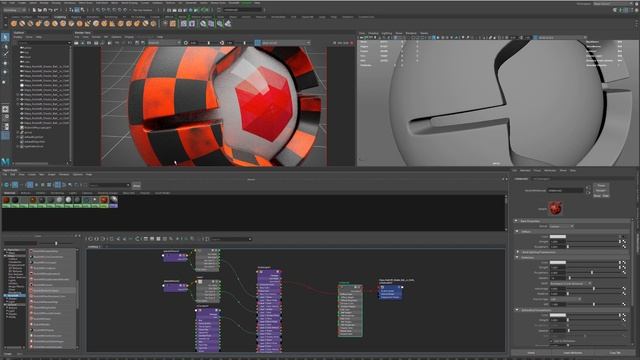Click the IOR slider handle

(x=594, y=304)
